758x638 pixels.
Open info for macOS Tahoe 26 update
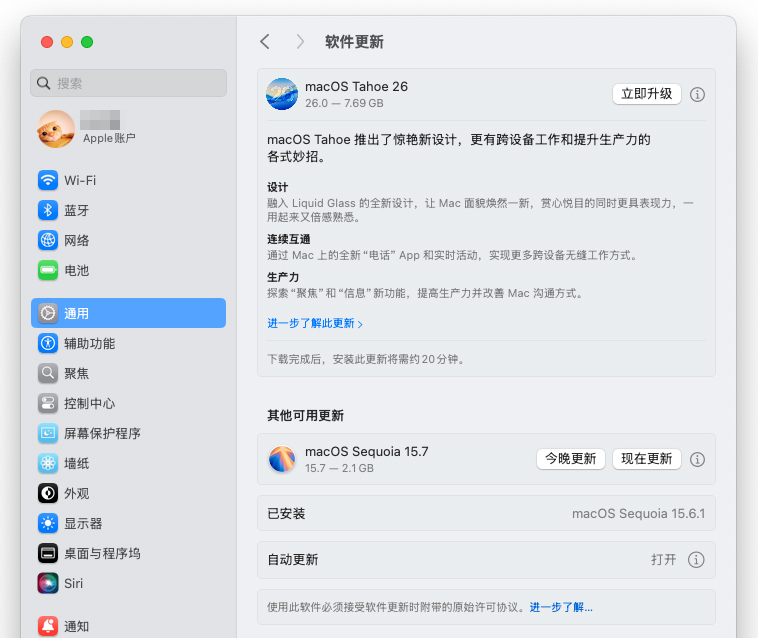pos(697,94)
